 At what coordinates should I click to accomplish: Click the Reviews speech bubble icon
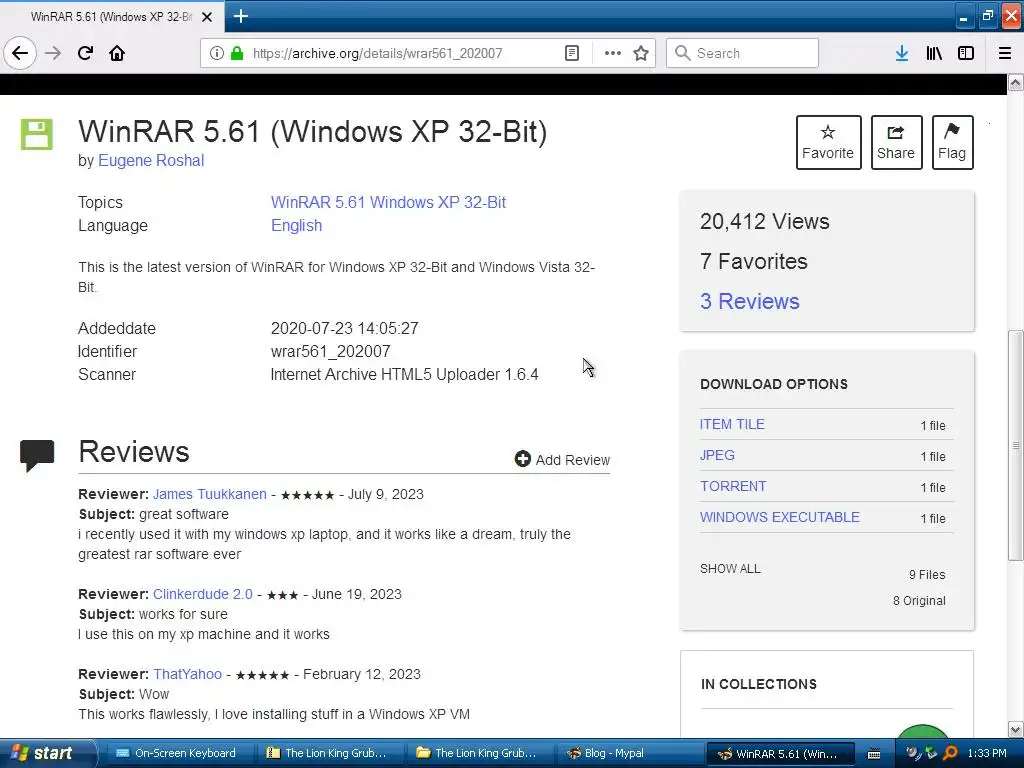[37, 455]
